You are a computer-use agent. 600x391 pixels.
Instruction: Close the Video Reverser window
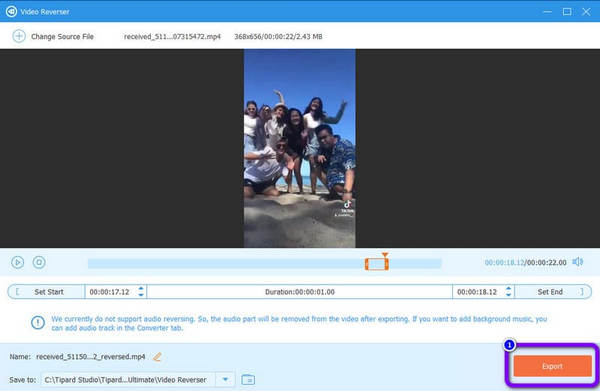(x=586, y=12)
